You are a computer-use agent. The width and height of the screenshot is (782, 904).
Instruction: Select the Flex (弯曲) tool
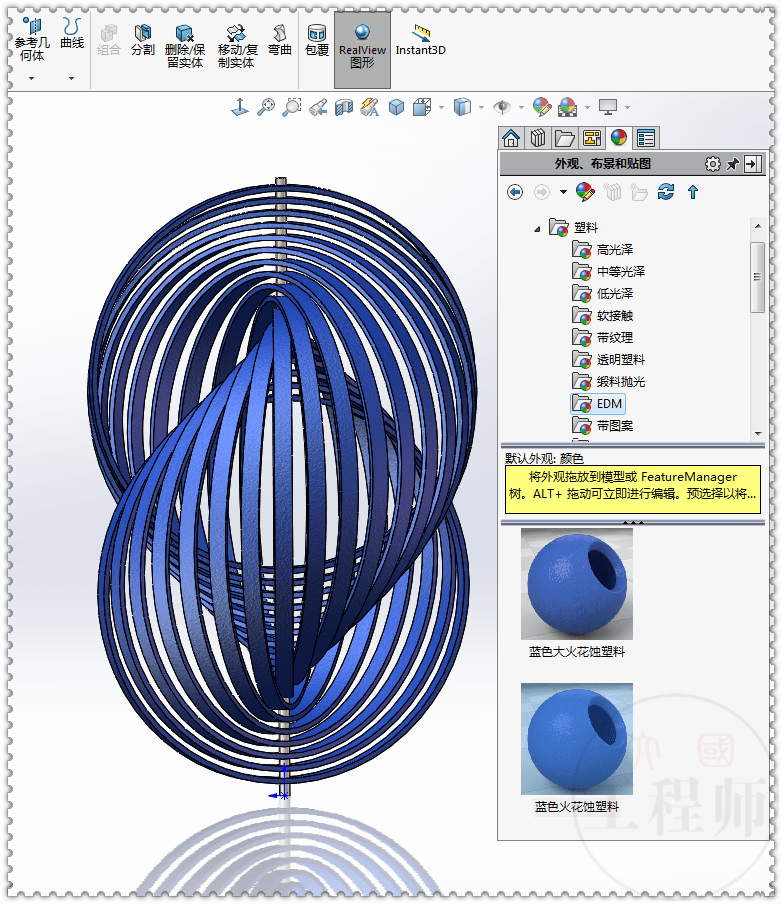pyautogui.click(x=280, y=40)
